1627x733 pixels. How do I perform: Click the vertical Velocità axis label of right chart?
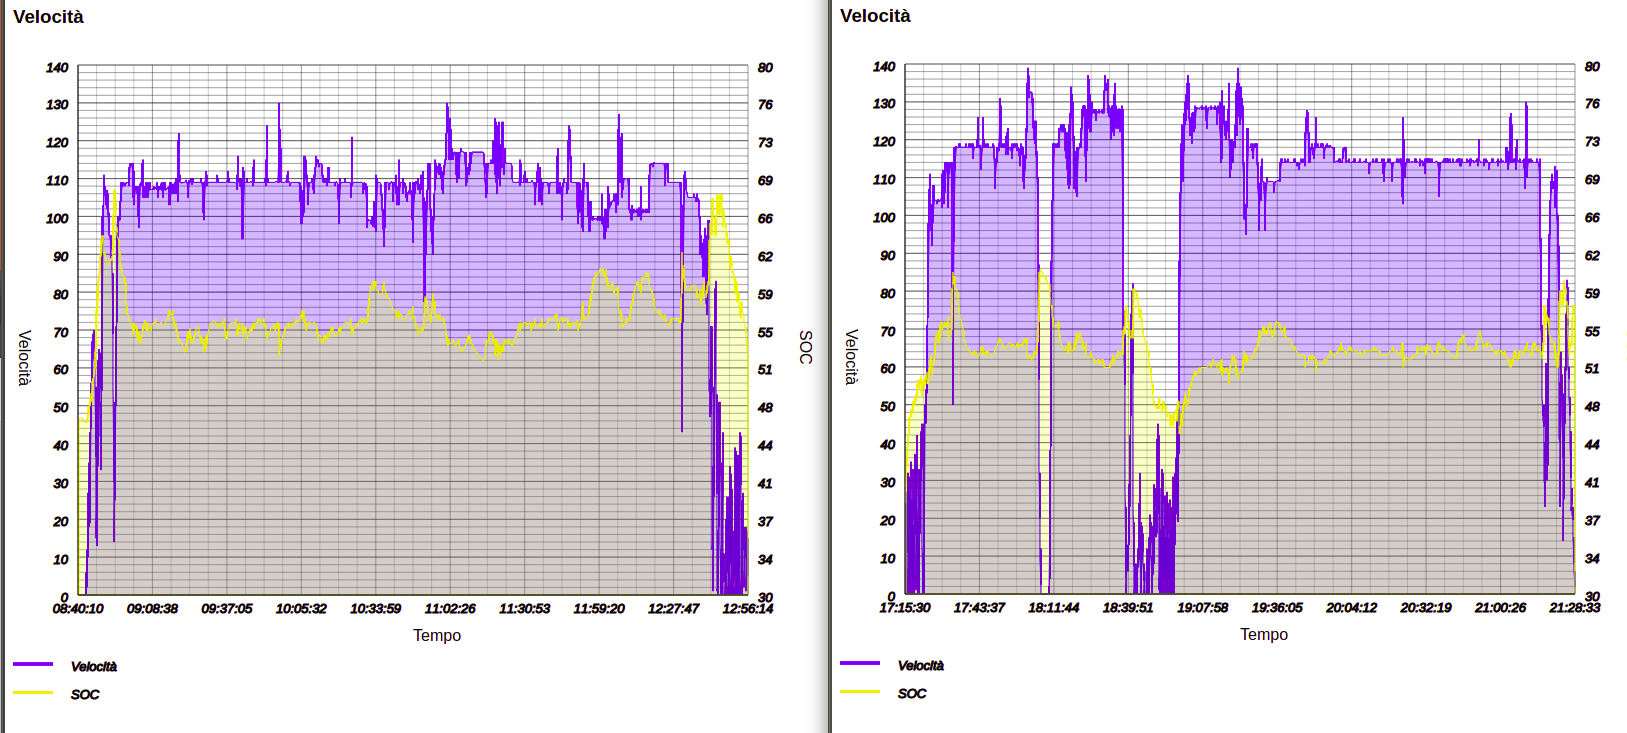851,357
